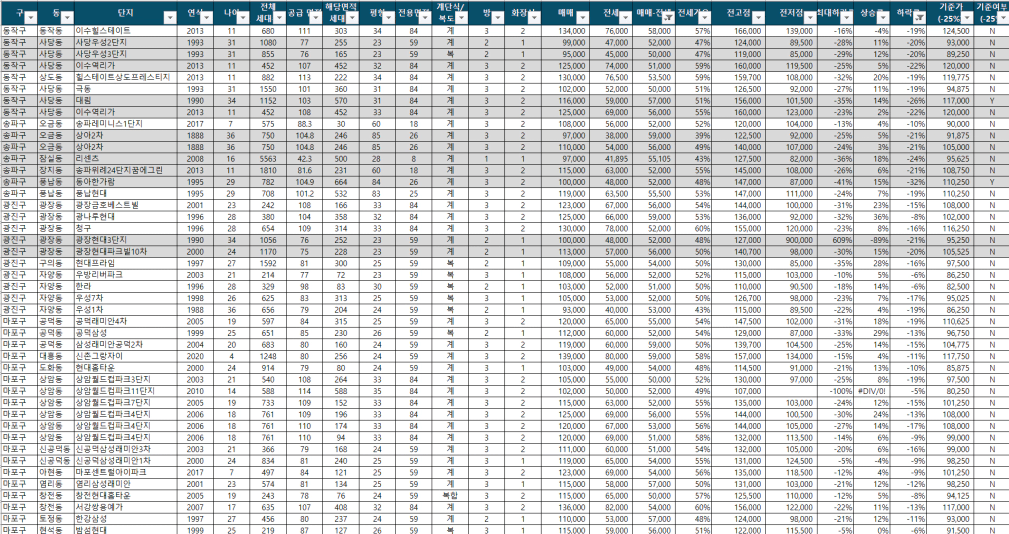The image size is (1009, 534).
Task: Open the 전세 column filter dropdown
Action: click(625, 18)
